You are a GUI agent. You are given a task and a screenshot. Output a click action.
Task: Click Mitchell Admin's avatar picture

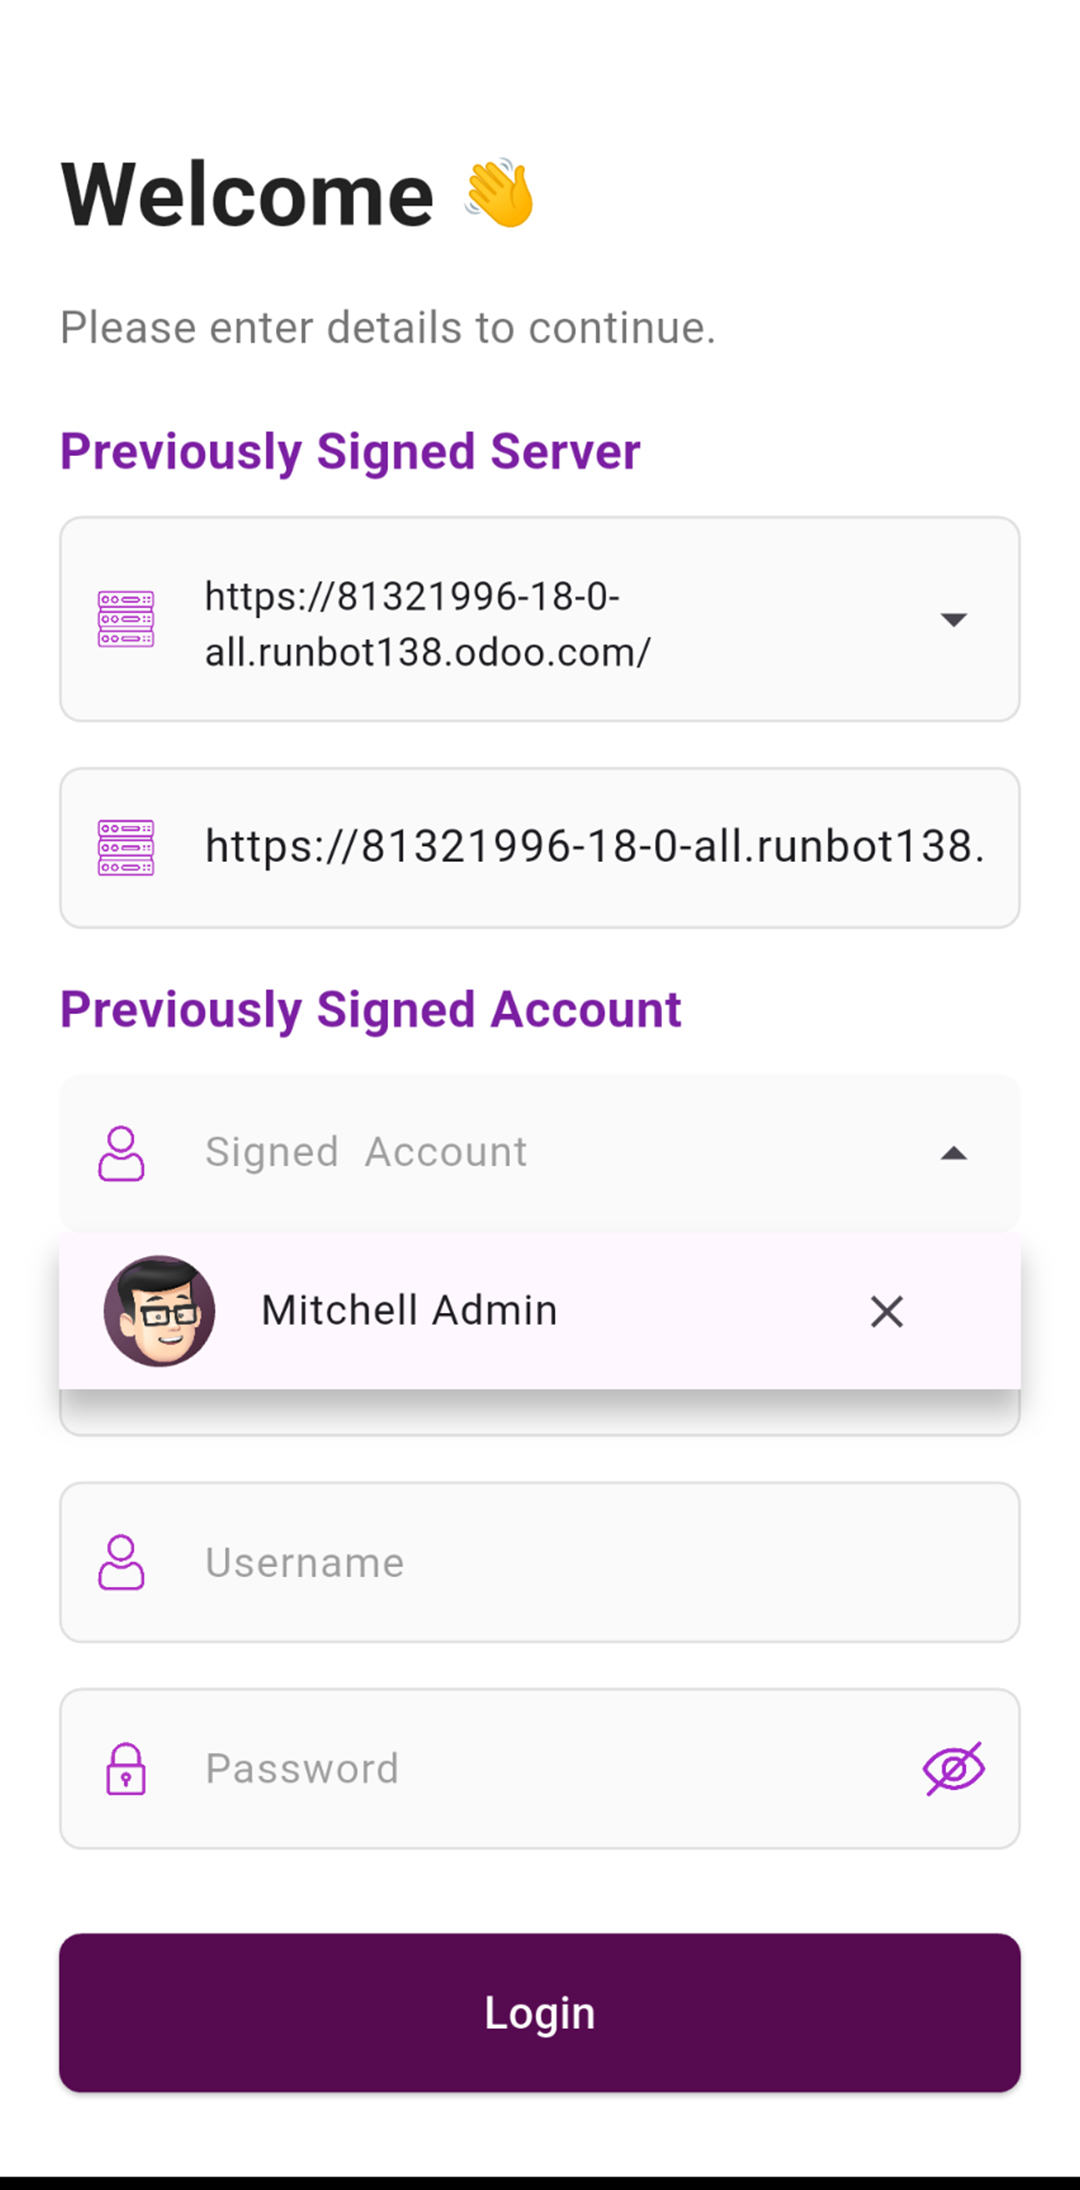(x=160, y=1311)
